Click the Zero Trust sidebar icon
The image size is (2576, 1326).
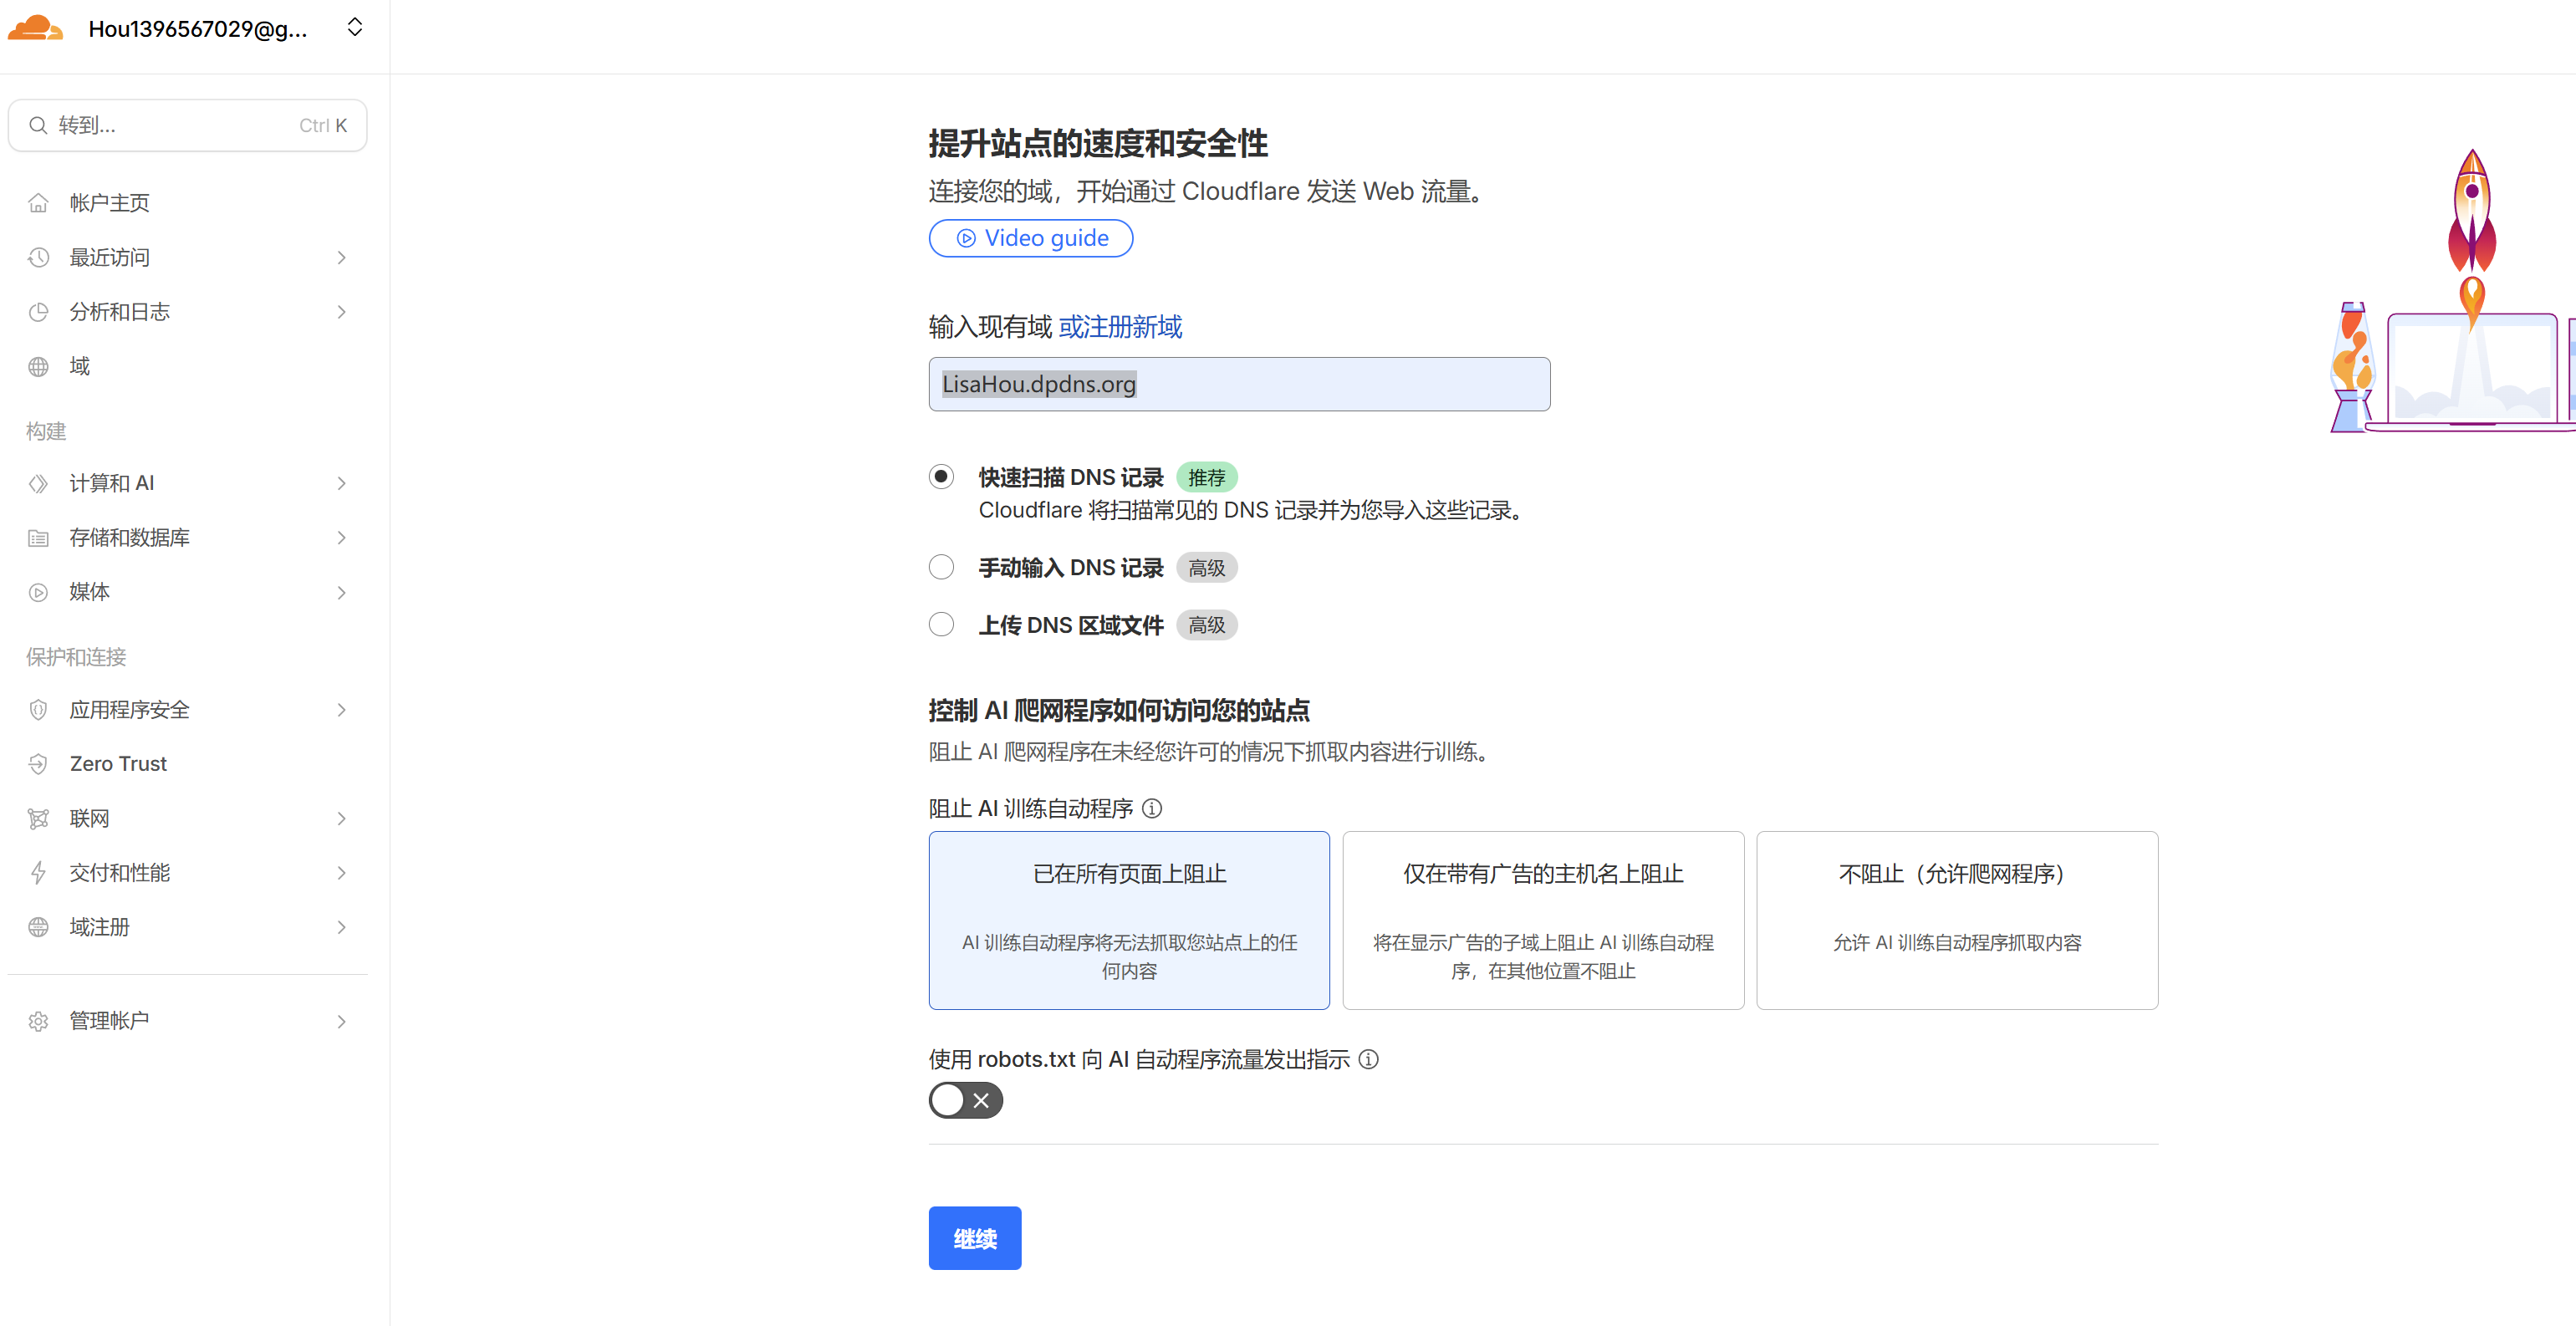[38, 764]
